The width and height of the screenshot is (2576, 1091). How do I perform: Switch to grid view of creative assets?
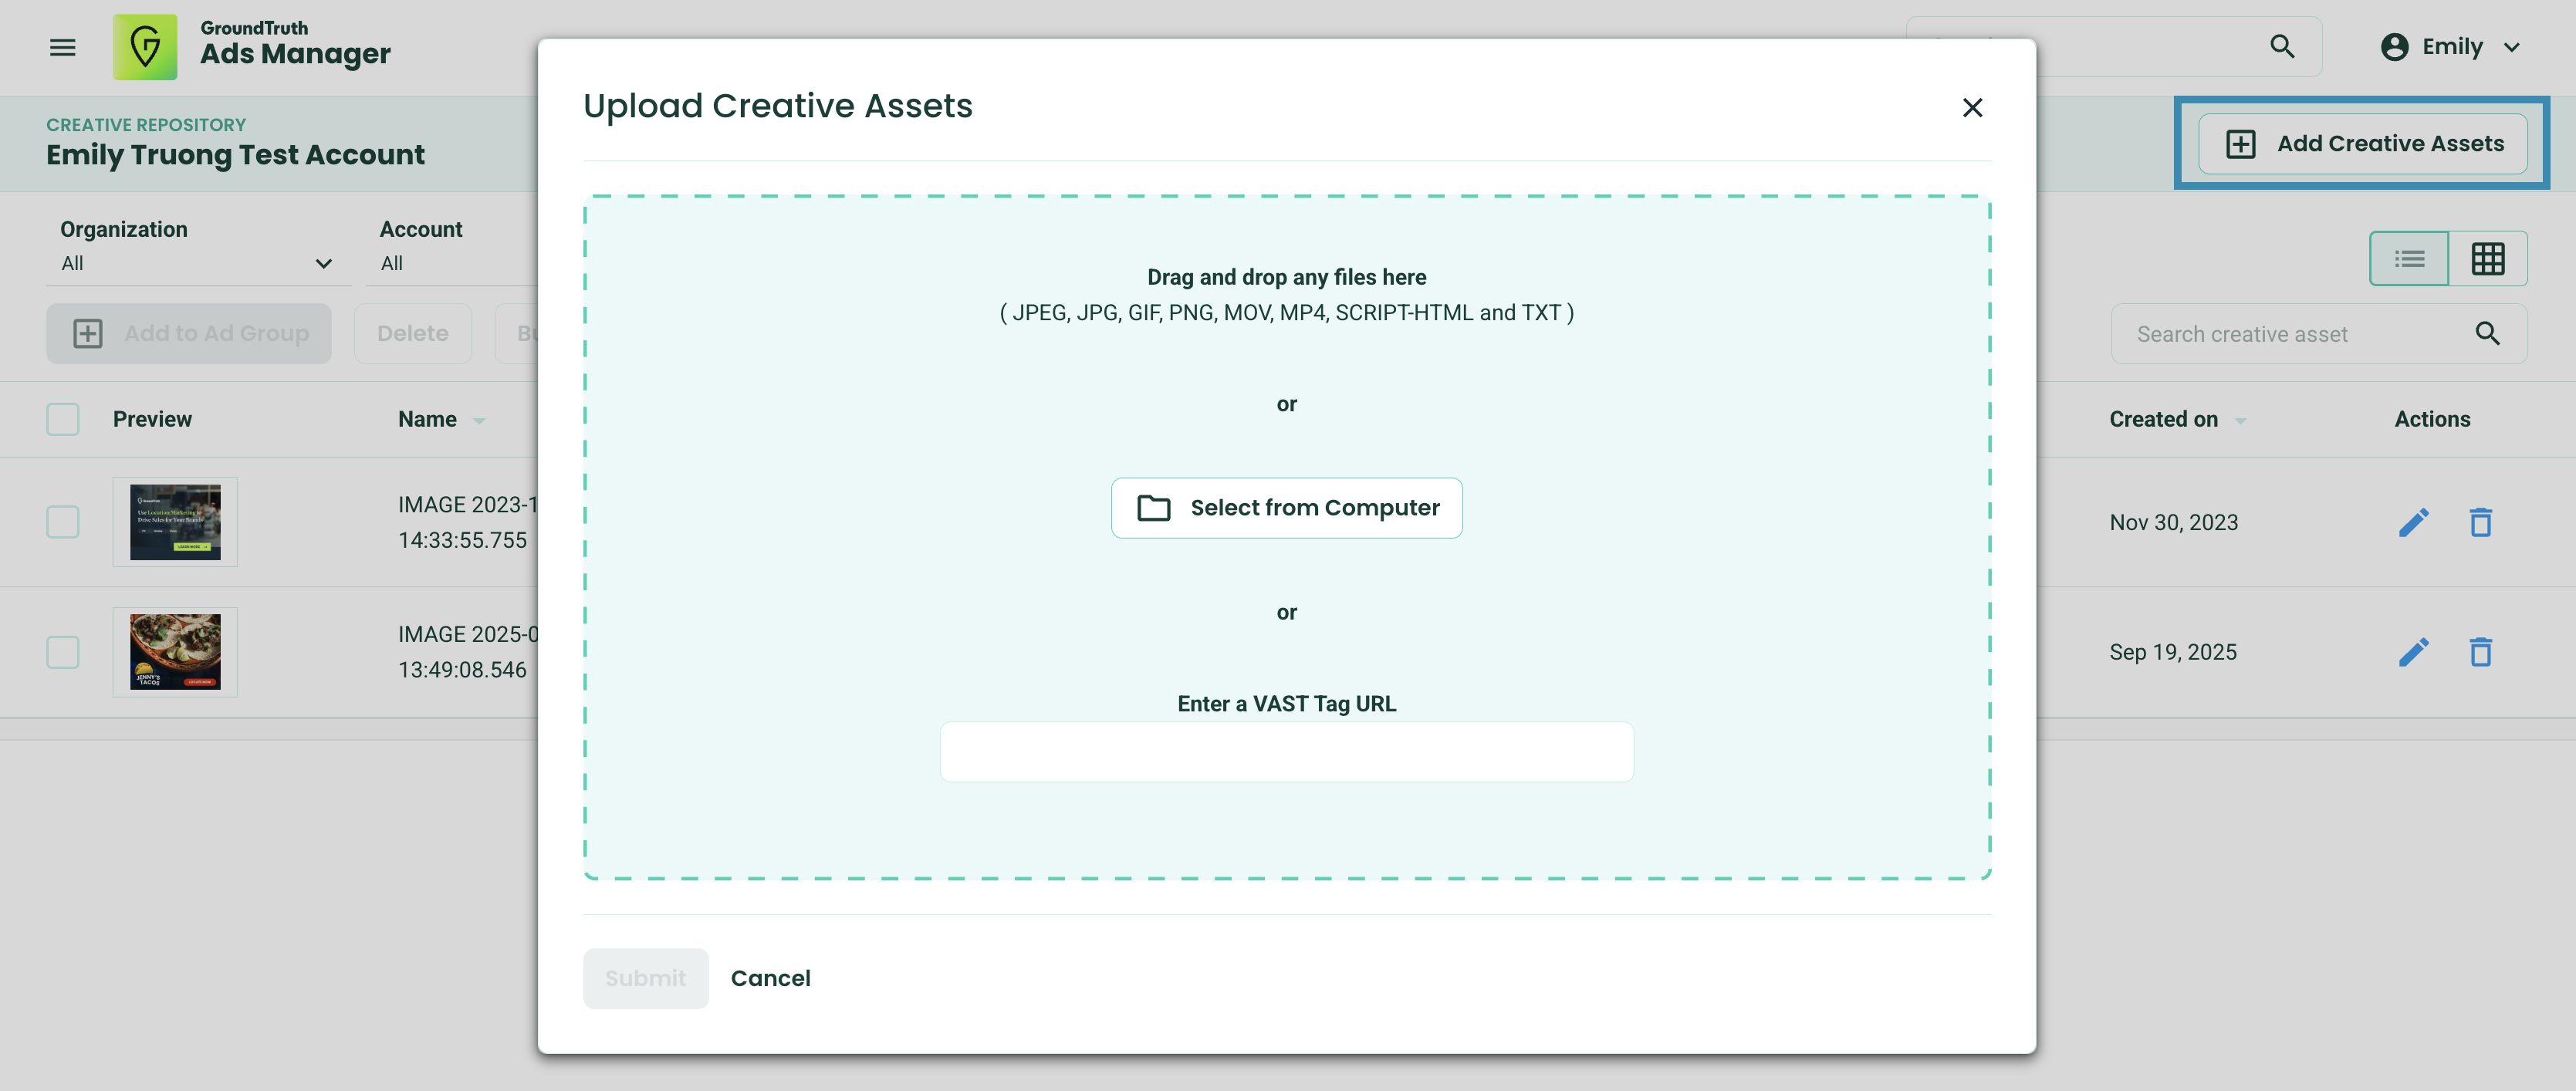click(x=2488, y=258)
